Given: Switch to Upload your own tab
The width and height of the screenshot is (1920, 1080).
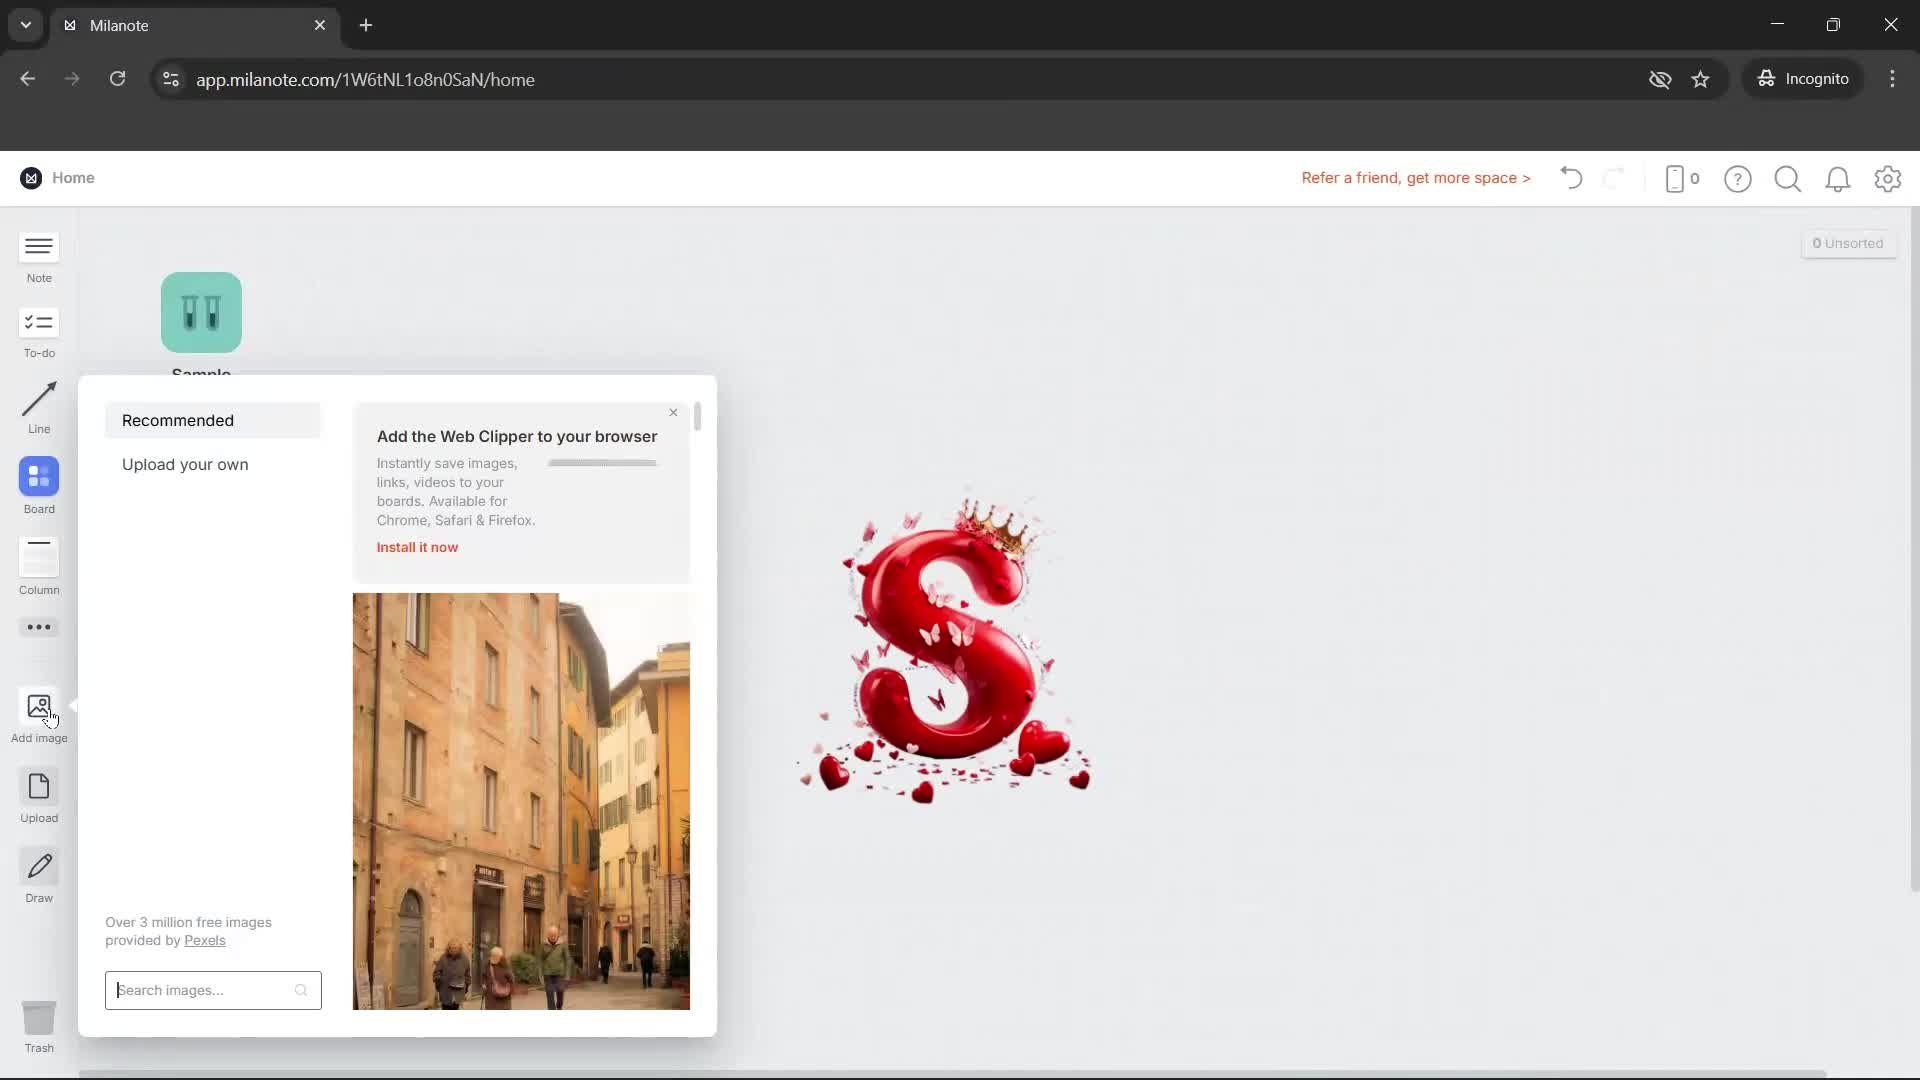Looking at the screenshot, I should click(x=185, y=465).
